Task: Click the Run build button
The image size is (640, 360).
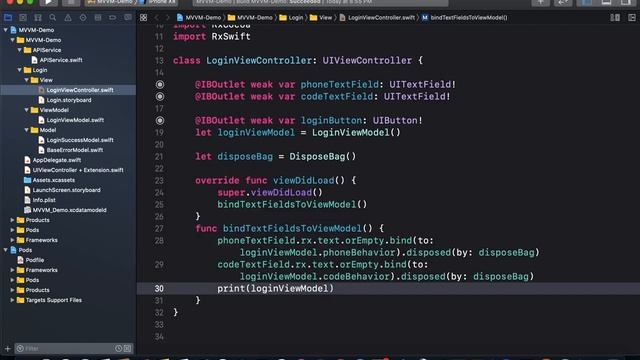Action: [x=48, y=2]
